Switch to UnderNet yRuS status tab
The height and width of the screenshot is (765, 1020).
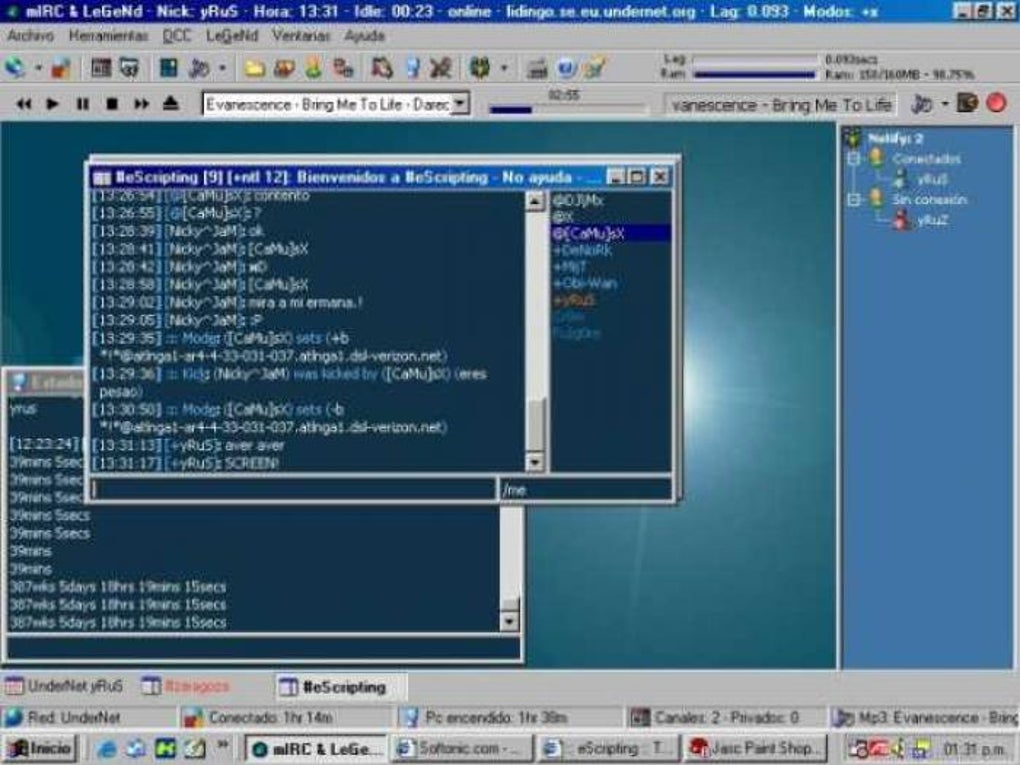(x=64, y=686)
